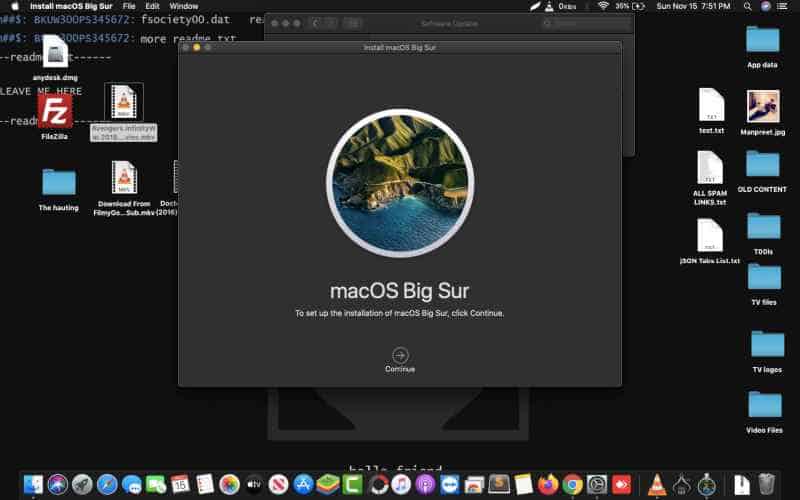Open Sublime Text from the dock
The height and width of the screenshot is (500, 800).
tap(499, 484)
